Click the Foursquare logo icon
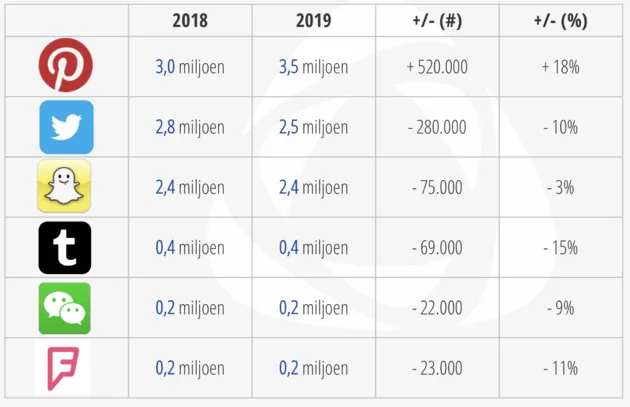The height and width of the screenshot is (407, 630). pos(63,368)
